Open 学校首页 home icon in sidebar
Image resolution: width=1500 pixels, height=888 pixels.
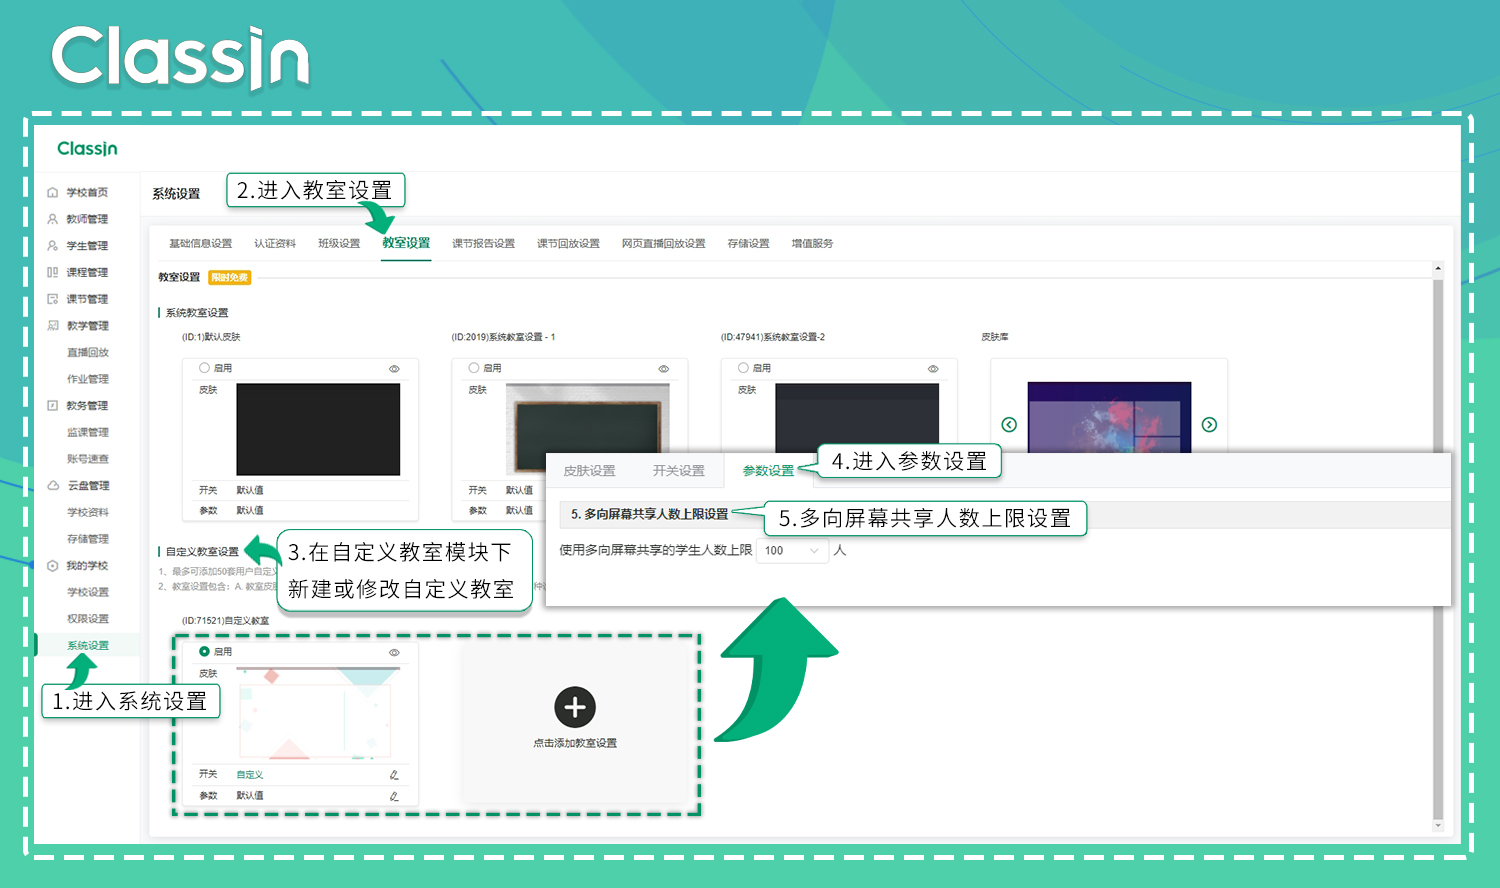(53, 192)
